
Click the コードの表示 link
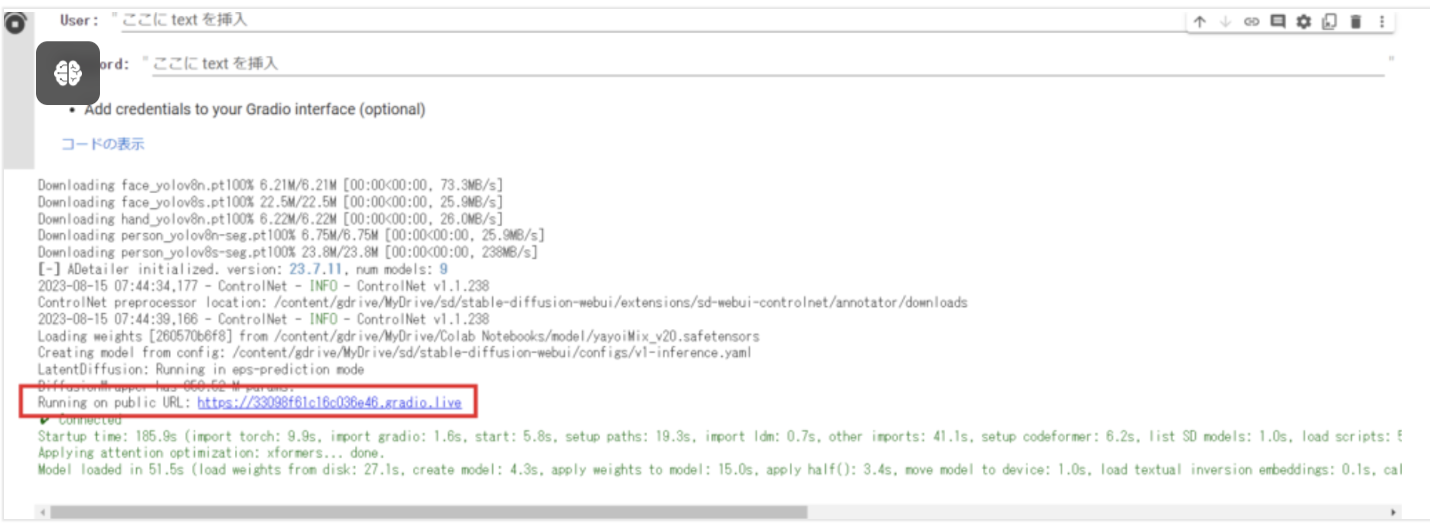103,144
